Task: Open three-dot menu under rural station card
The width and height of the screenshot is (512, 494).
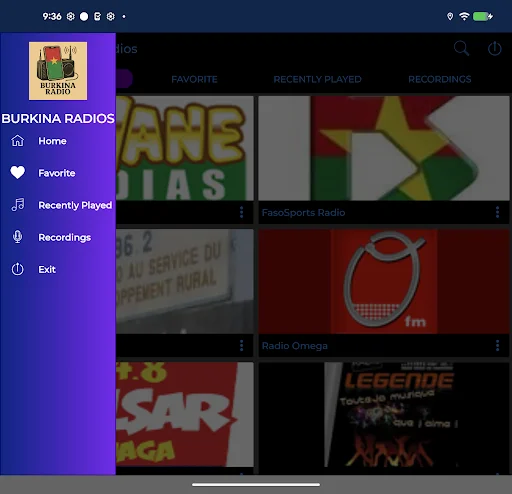Action: point(242,346)
